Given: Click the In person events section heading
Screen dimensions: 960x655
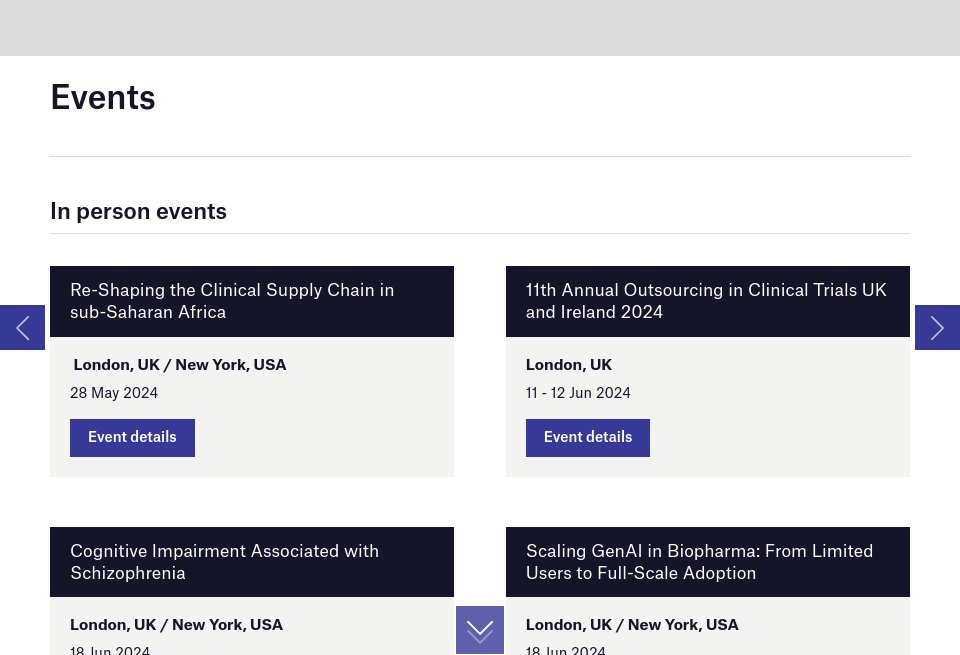Looking at the screenshot, I should 138,212.
